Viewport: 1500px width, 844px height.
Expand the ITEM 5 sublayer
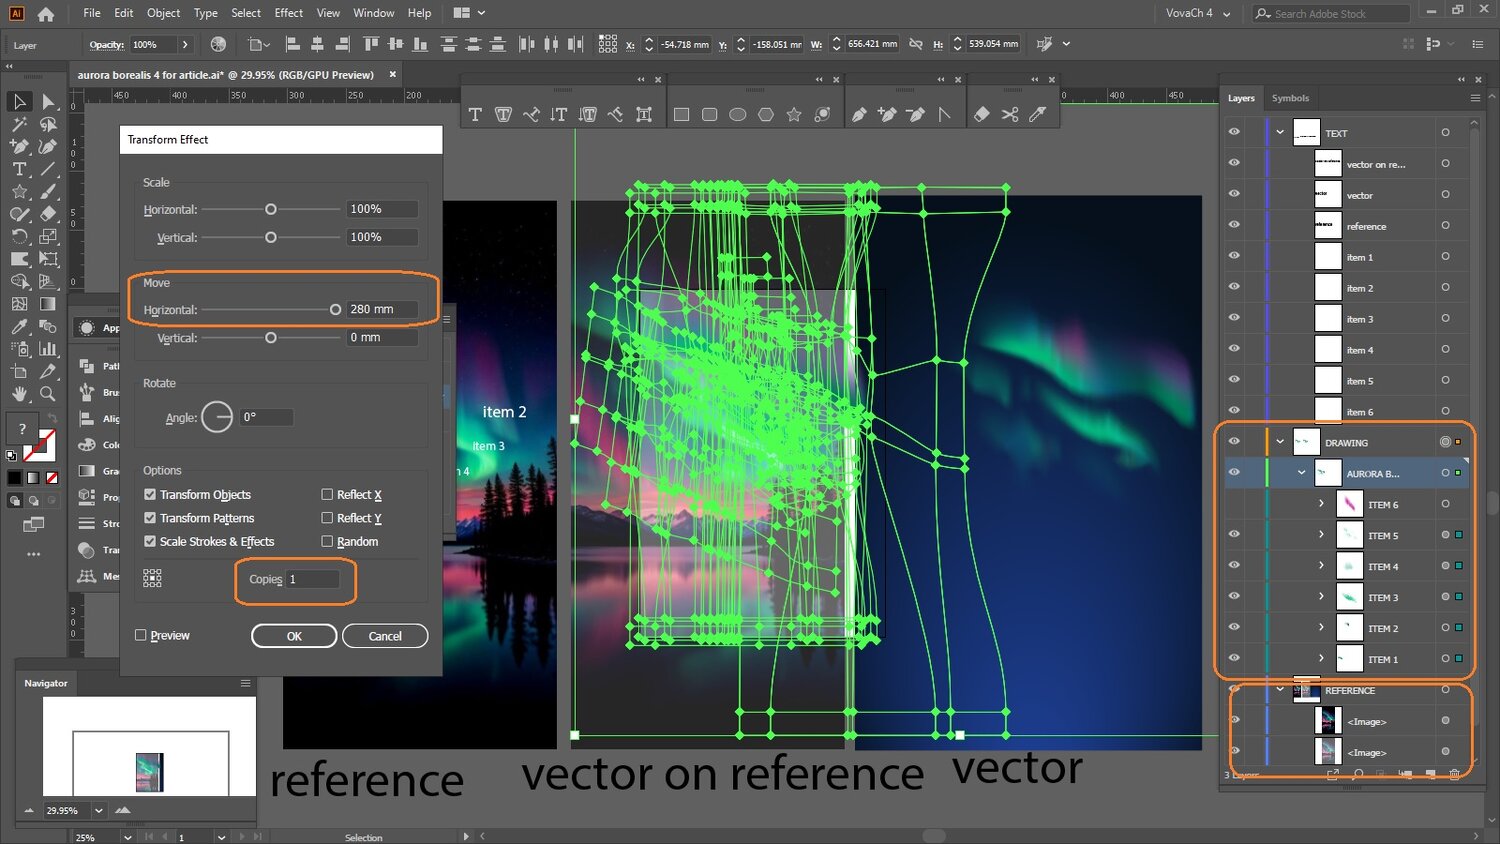coord(1321,535)
